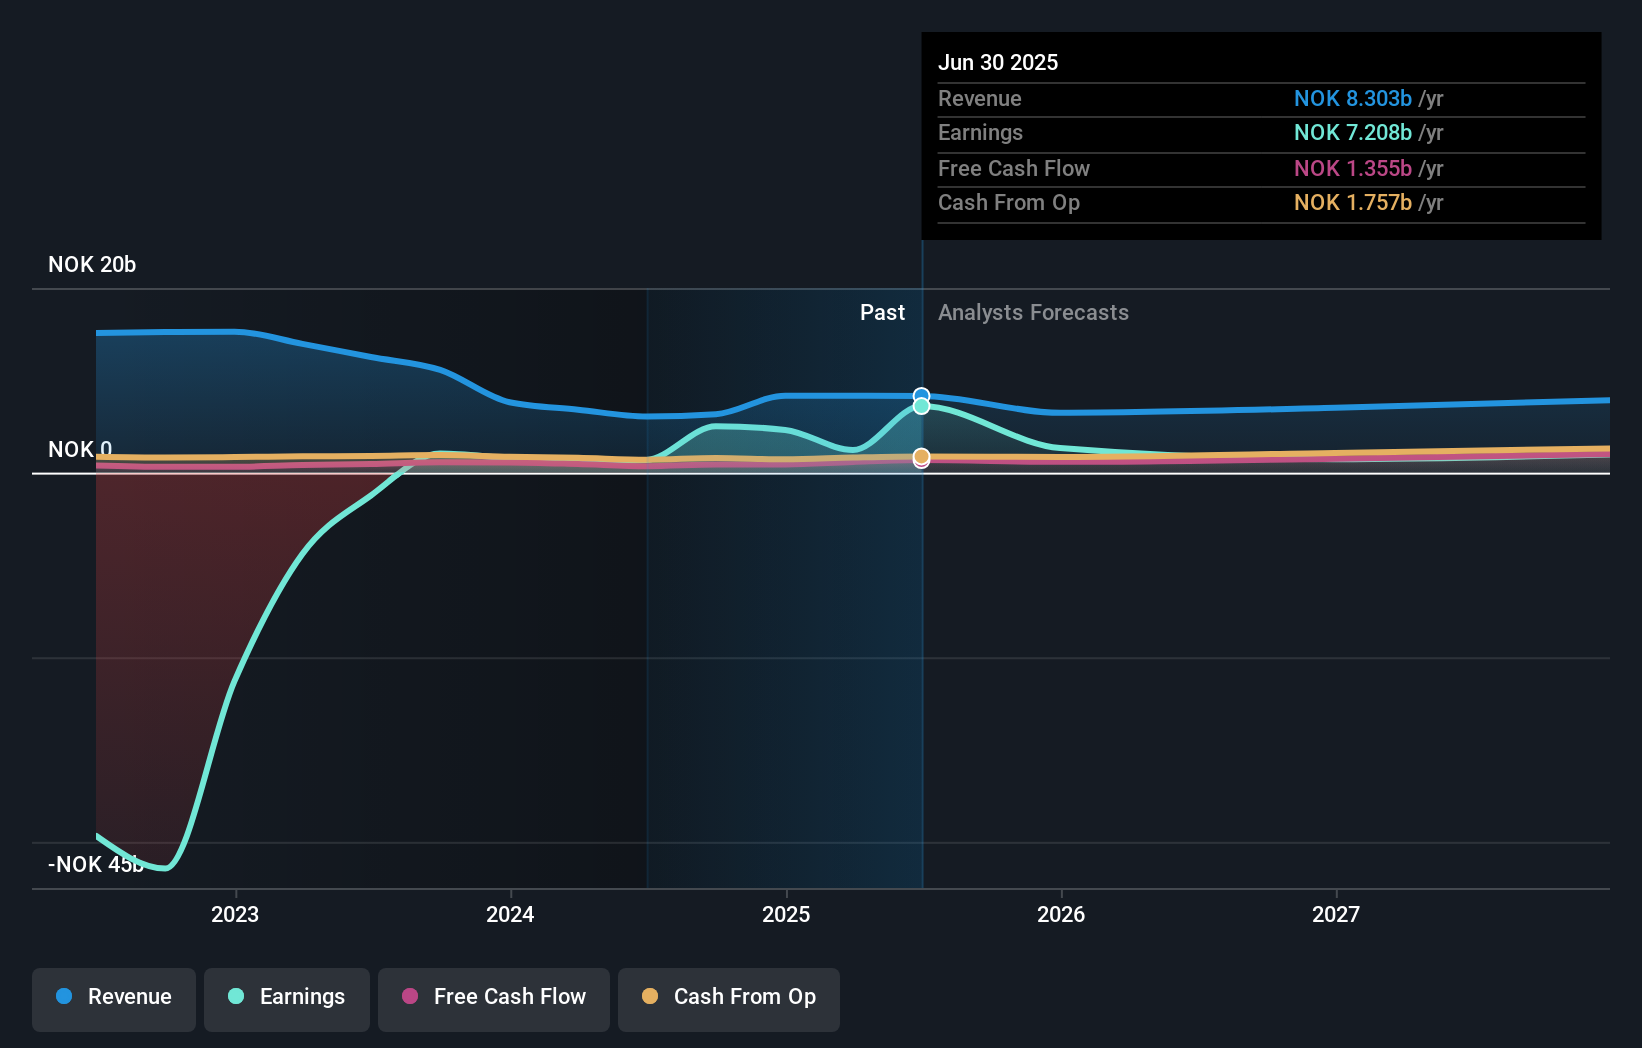Toggle the Free Cash Flow legend button

(x=493, y=997)
